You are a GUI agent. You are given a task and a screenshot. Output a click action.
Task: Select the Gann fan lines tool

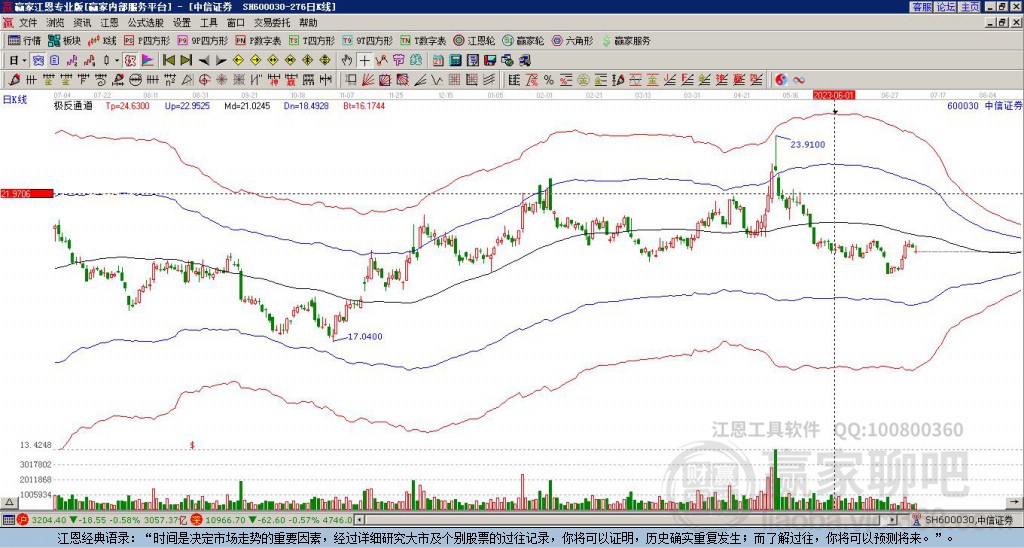368,80
